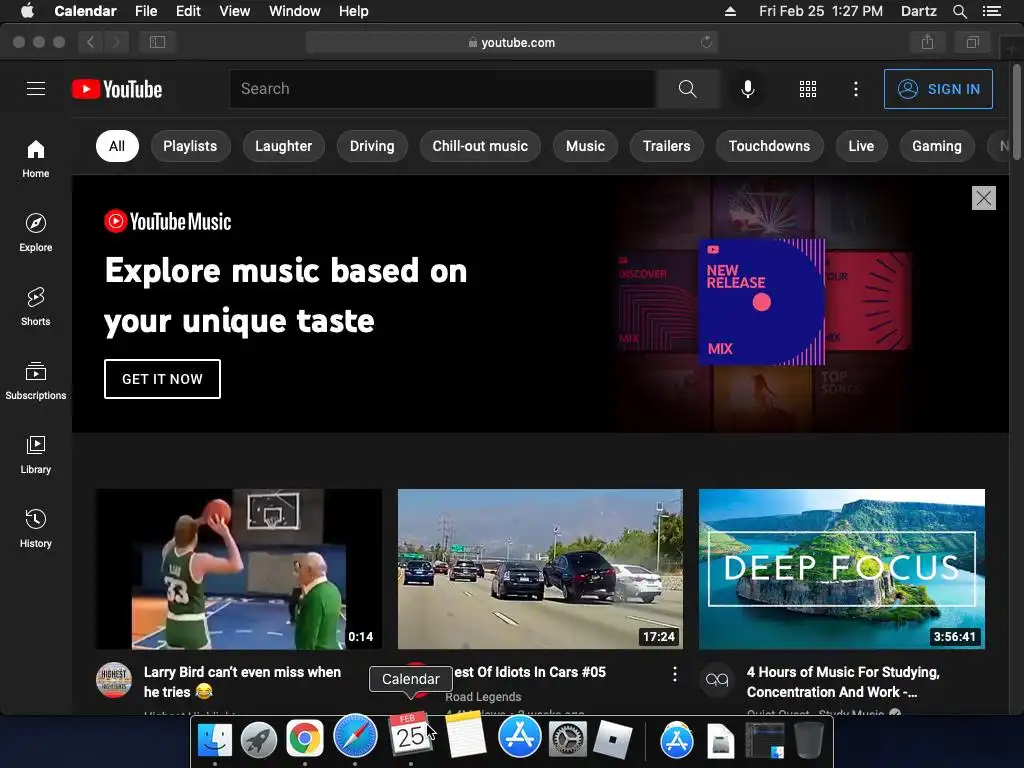Select the Music filter chip
Screen dimensions: 1024x768
585,146
